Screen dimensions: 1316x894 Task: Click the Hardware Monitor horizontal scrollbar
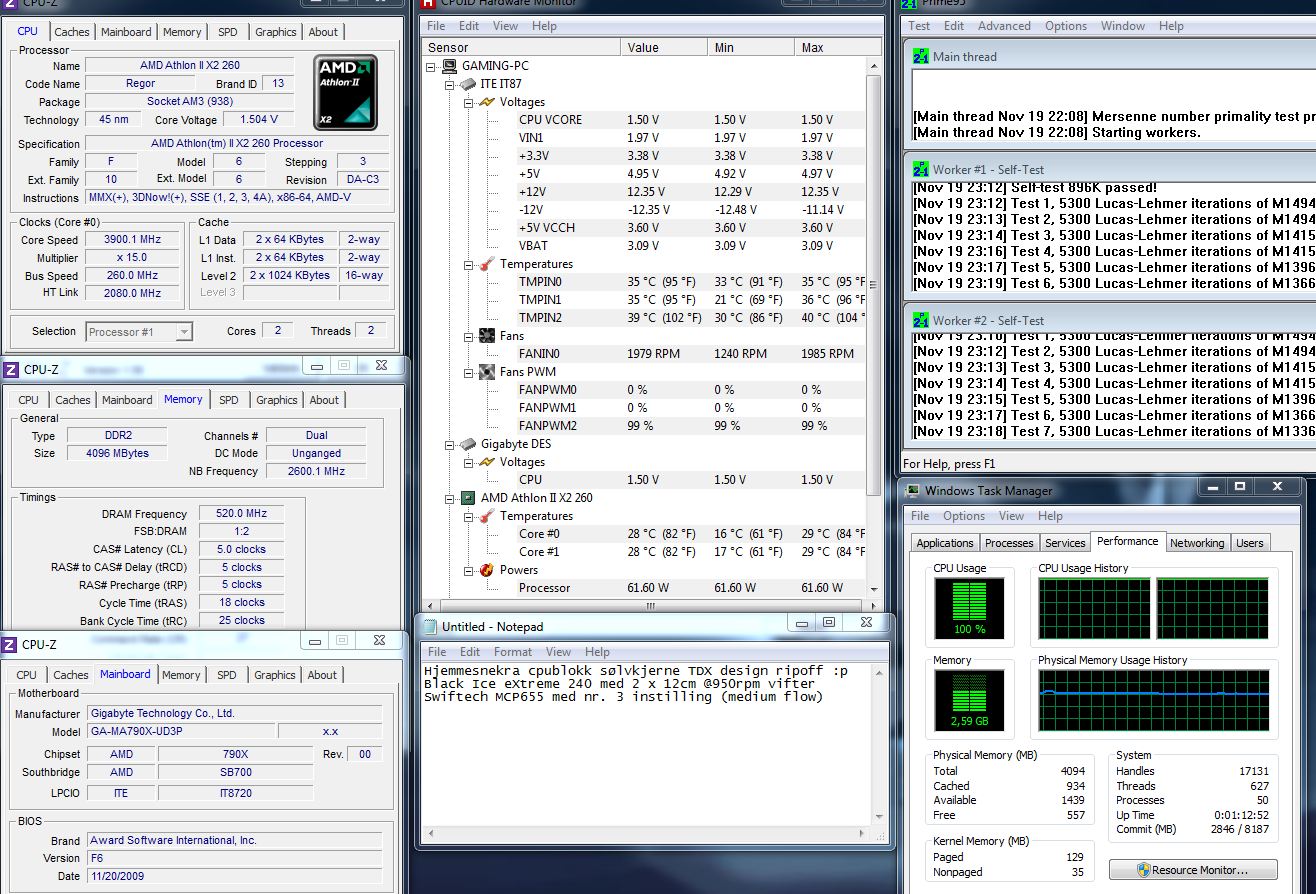pos(650,606)
